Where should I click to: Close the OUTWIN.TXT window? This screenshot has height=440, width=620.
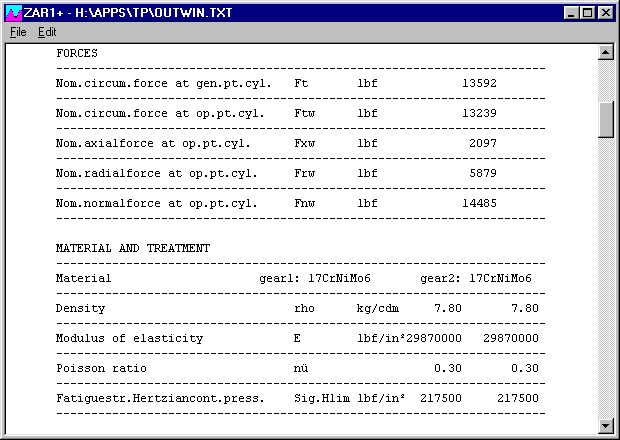click(605, 12)
